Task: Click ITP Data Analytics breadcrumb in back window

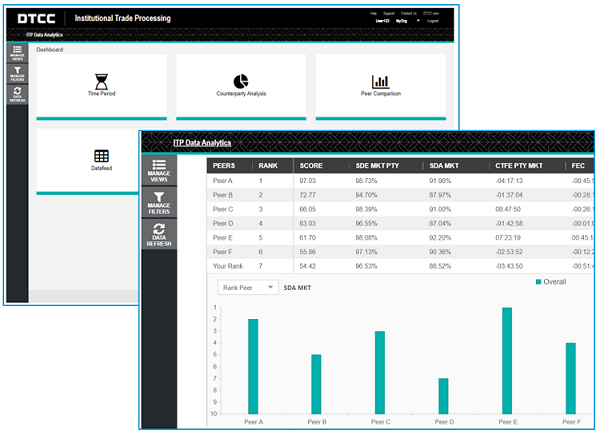Action: pos(44,35)
